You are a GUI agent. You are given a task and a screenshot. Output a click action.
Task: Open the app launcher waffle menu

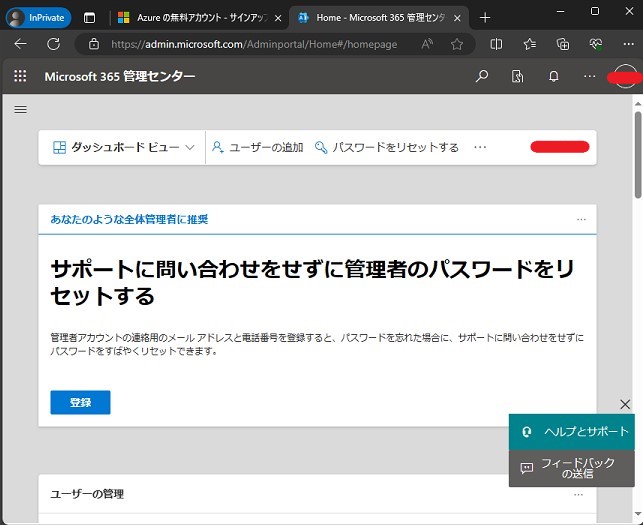tap(20, 76)
